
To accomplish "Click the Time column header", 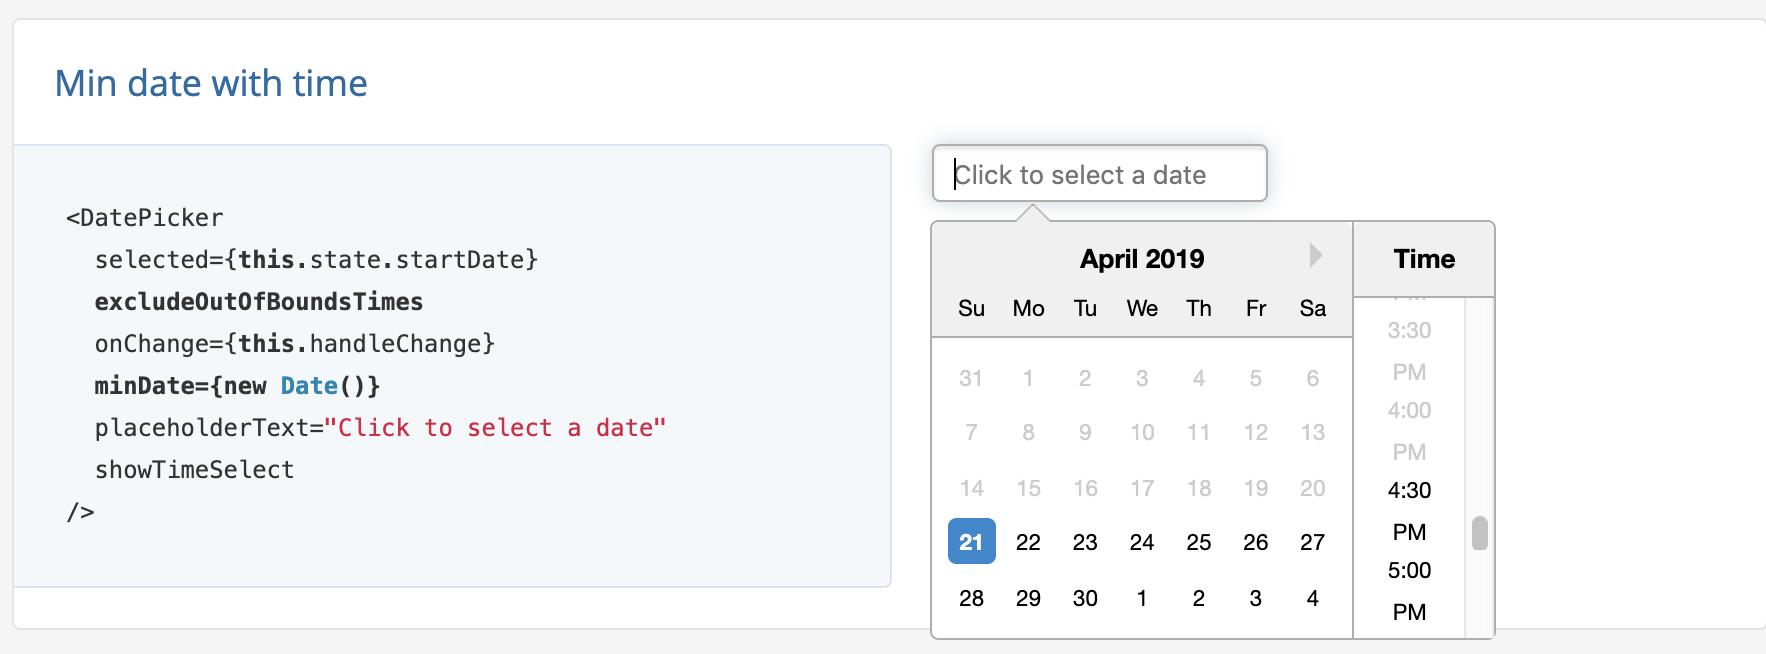I will coord(1423,258).
